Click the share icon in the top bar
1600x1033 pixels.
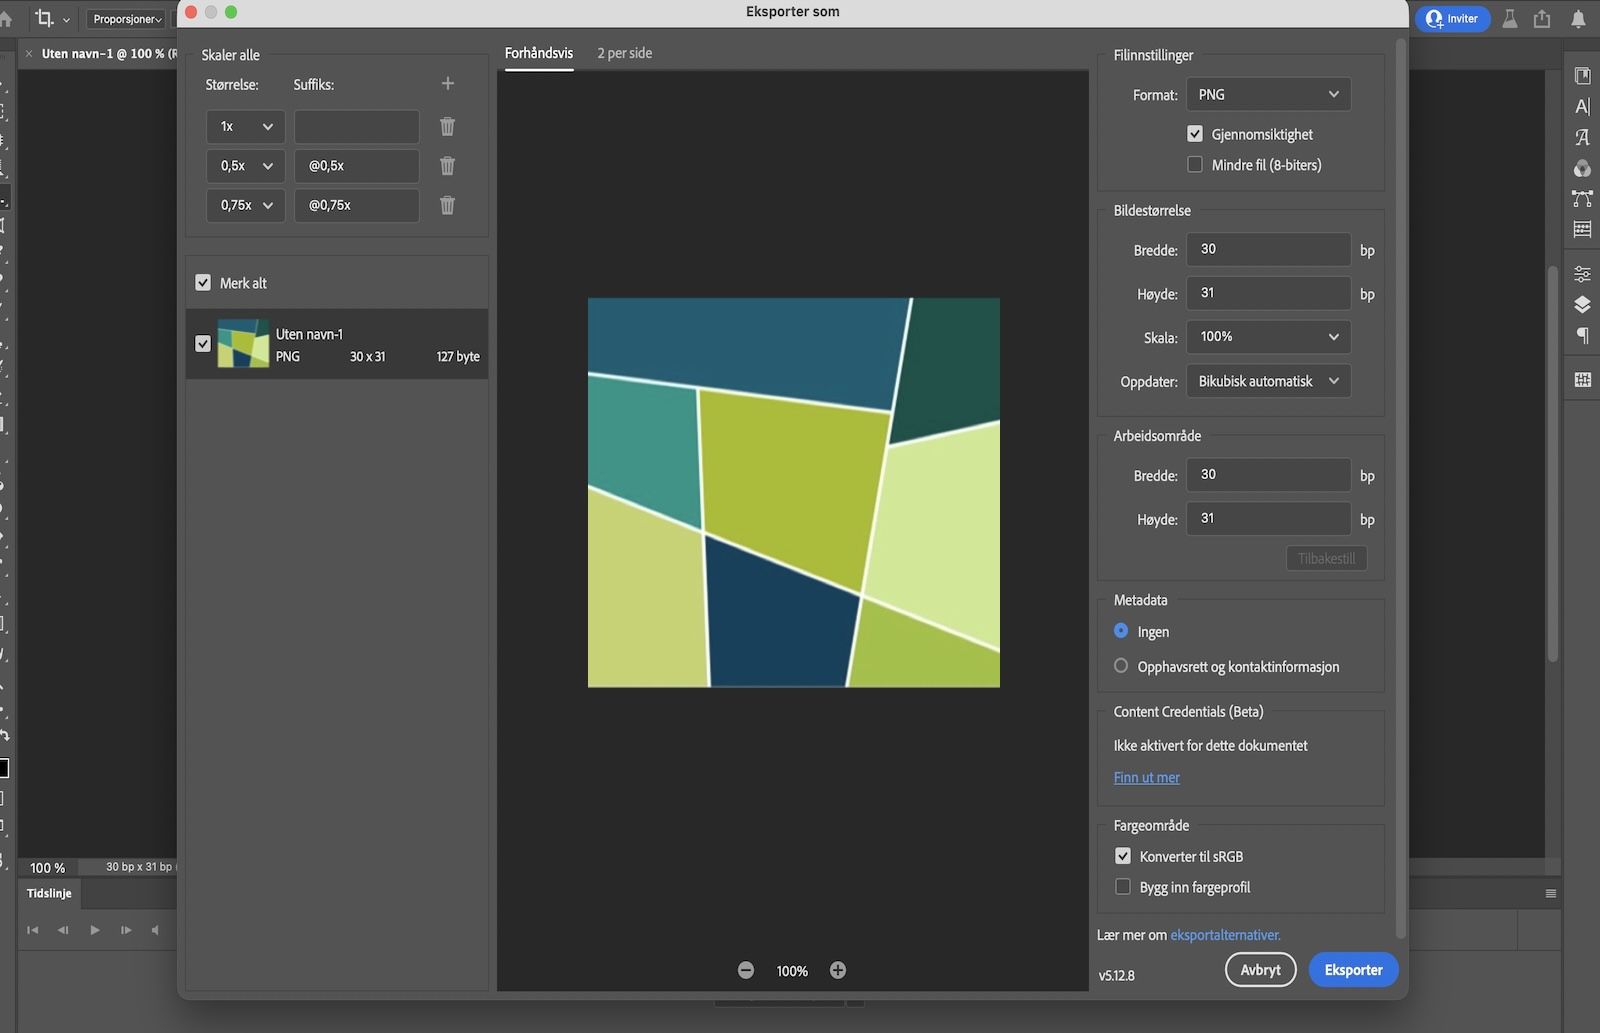(1542, 19)
